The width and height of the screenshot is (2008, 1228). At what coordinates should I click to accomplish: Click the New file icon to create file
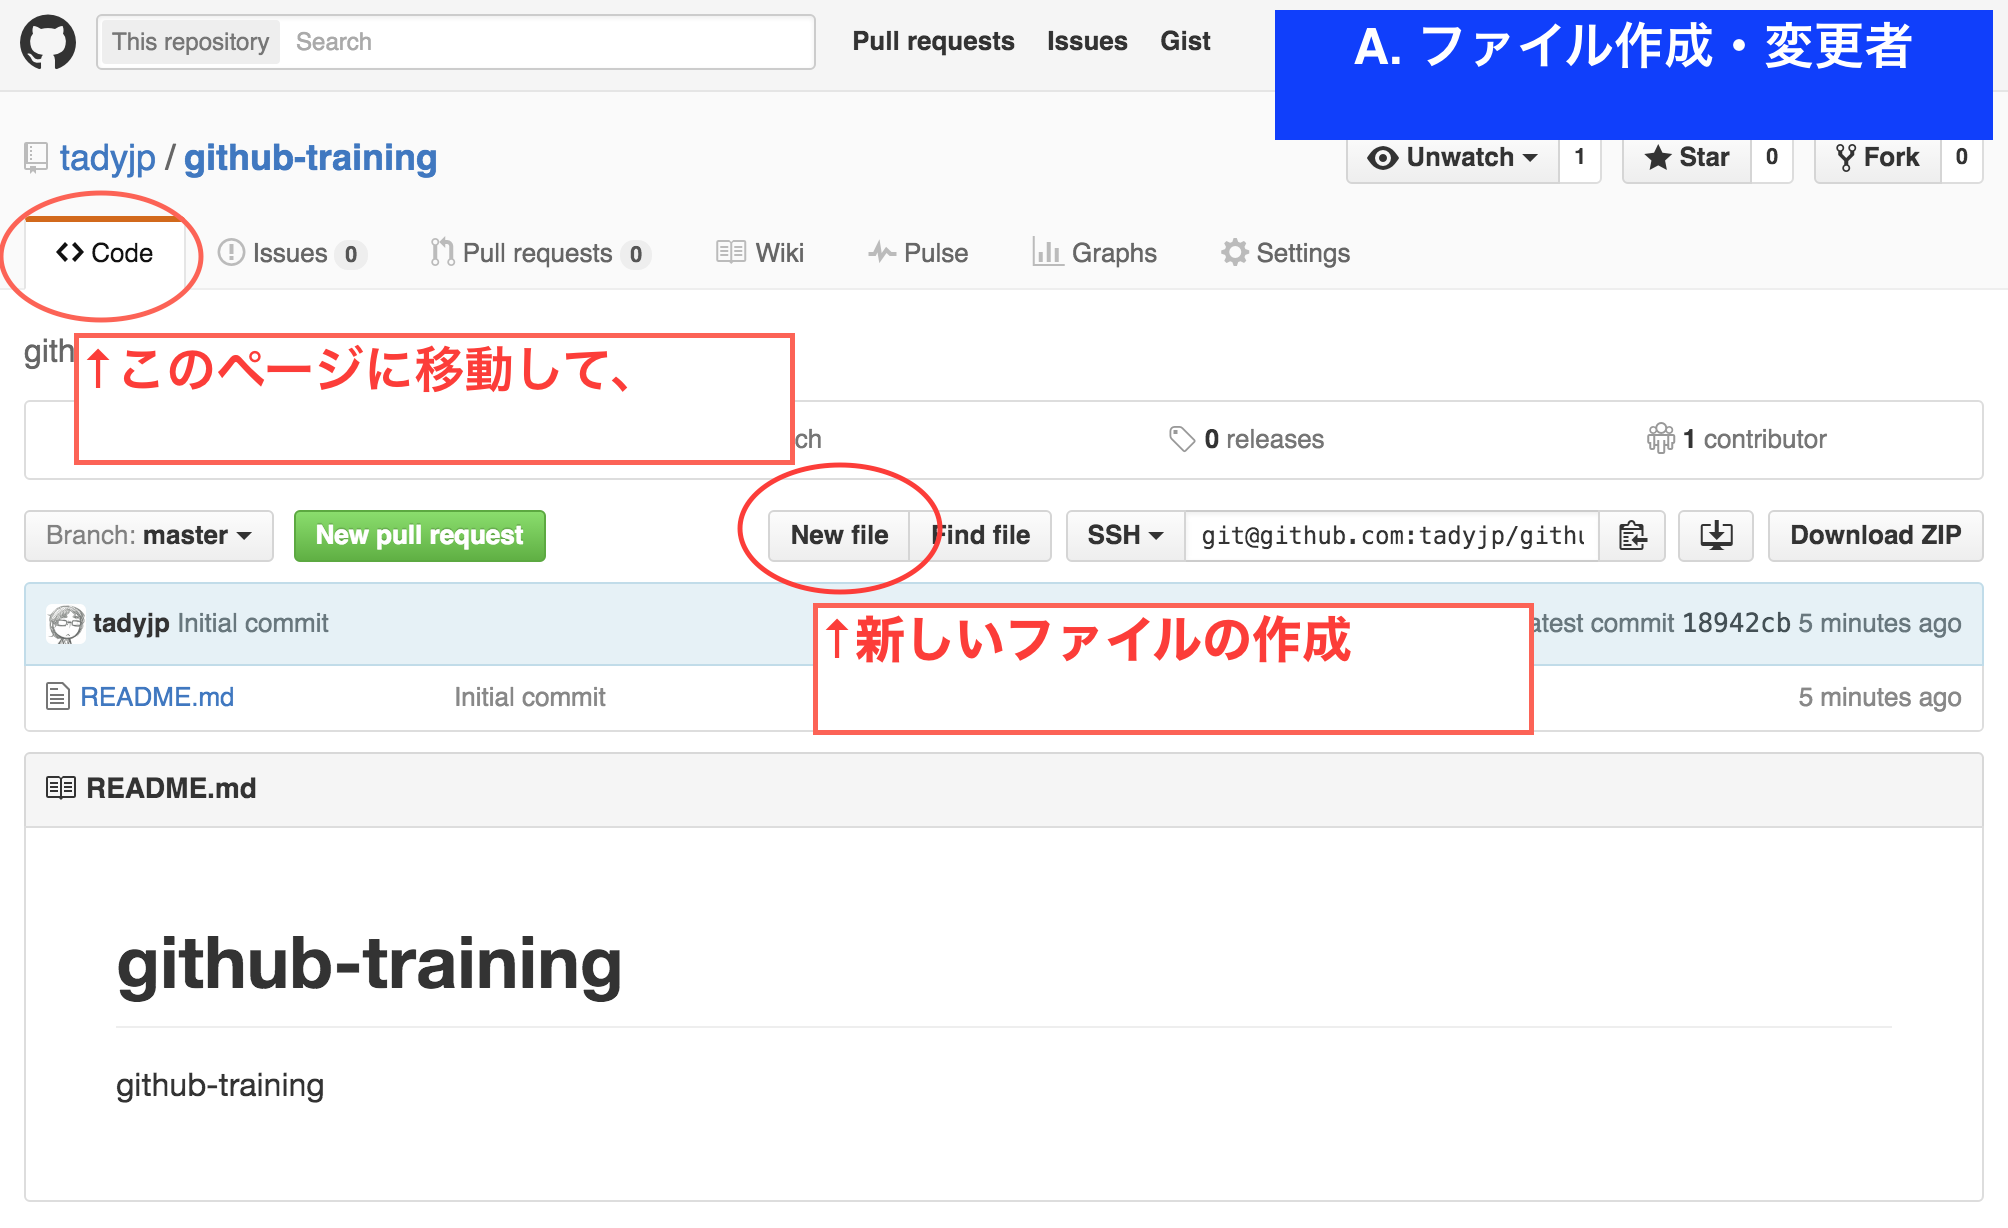[839, 535]
